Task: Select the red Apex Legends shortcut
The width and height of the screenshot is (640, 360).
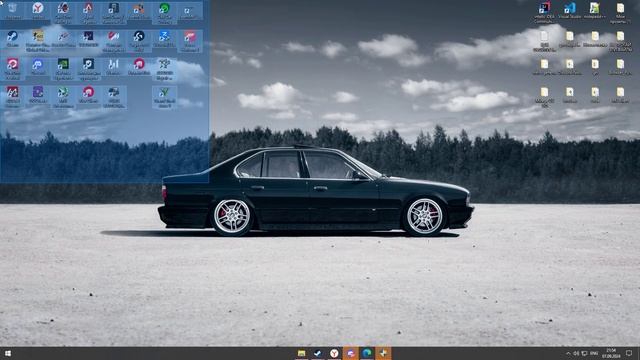Action: point(88,11)
